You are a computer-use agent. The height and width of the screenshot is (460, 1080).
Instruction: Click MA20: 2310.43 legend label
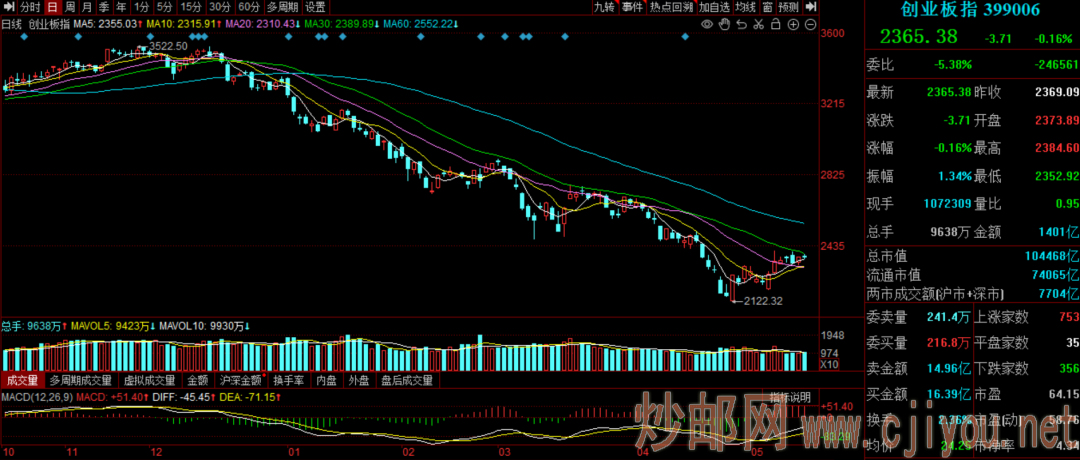[x=262, y=24]
